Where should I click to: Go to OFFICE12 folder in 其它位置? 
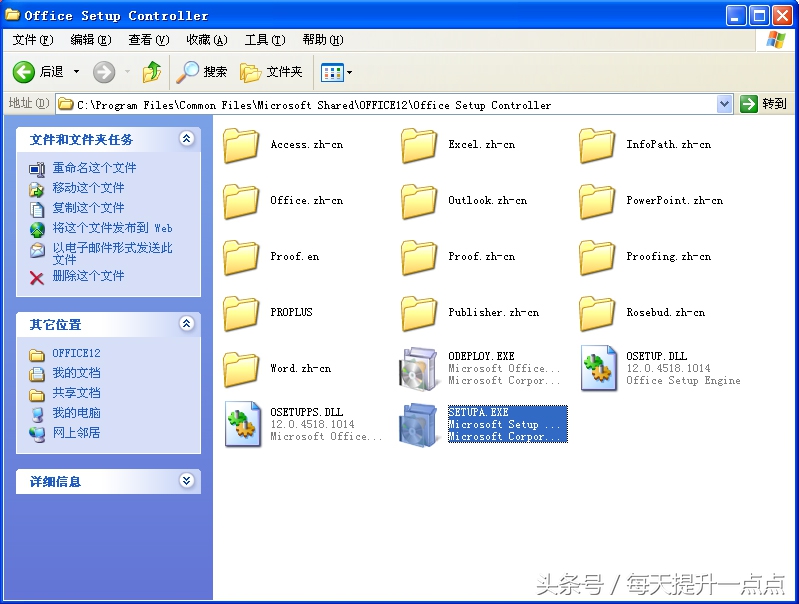[x=76, y=353]
